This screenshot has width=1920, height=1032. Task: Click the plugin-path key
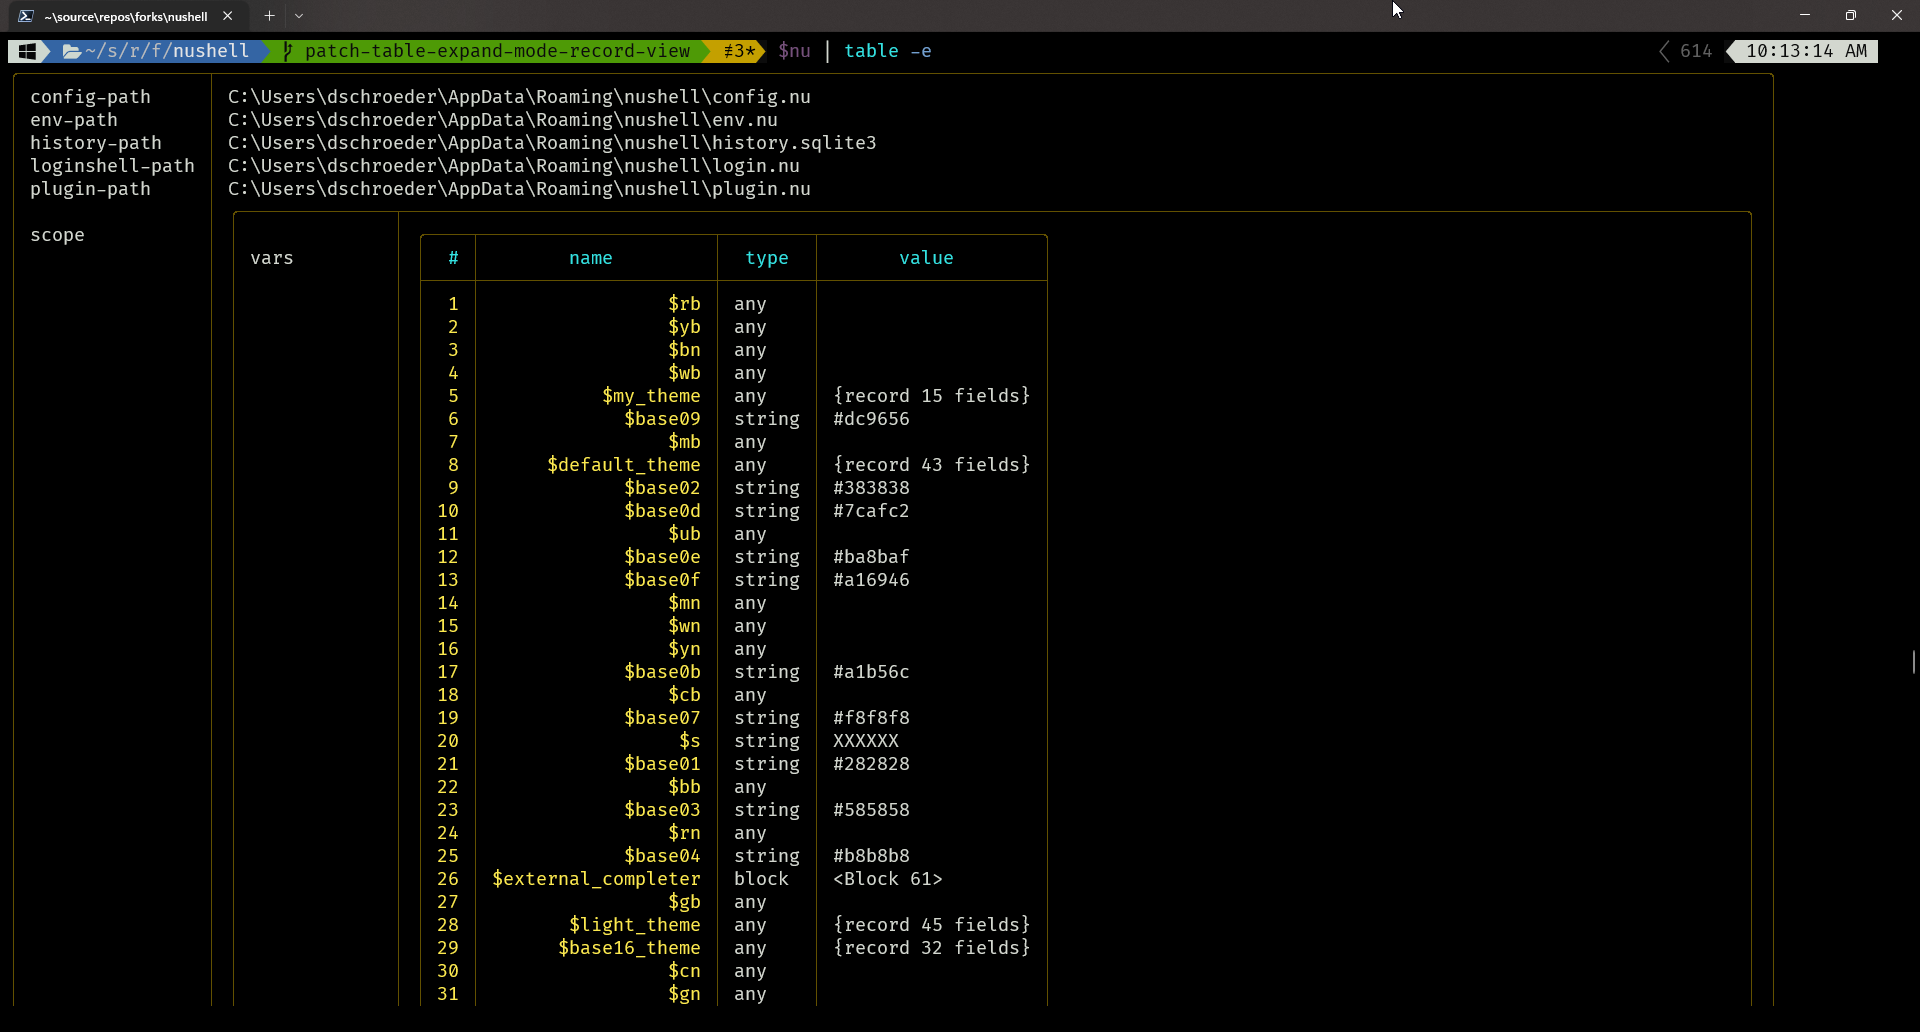click(x=90, y=189)
